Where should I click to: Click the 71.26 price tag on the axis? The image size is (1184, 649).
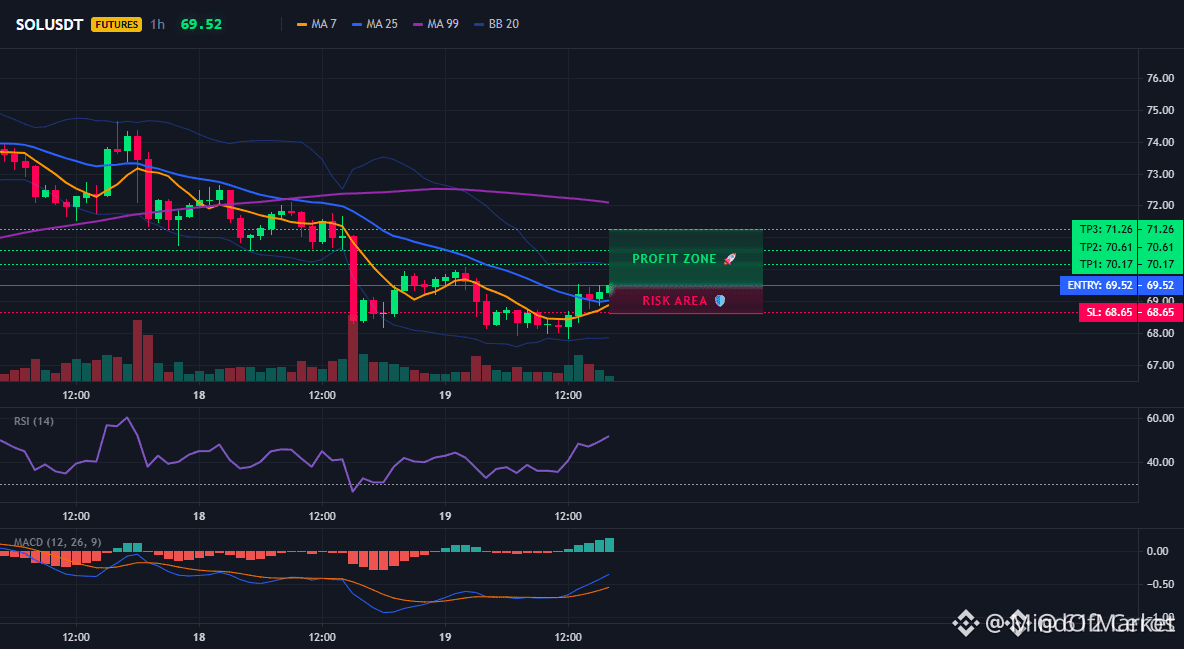(x=1161, y=229)
